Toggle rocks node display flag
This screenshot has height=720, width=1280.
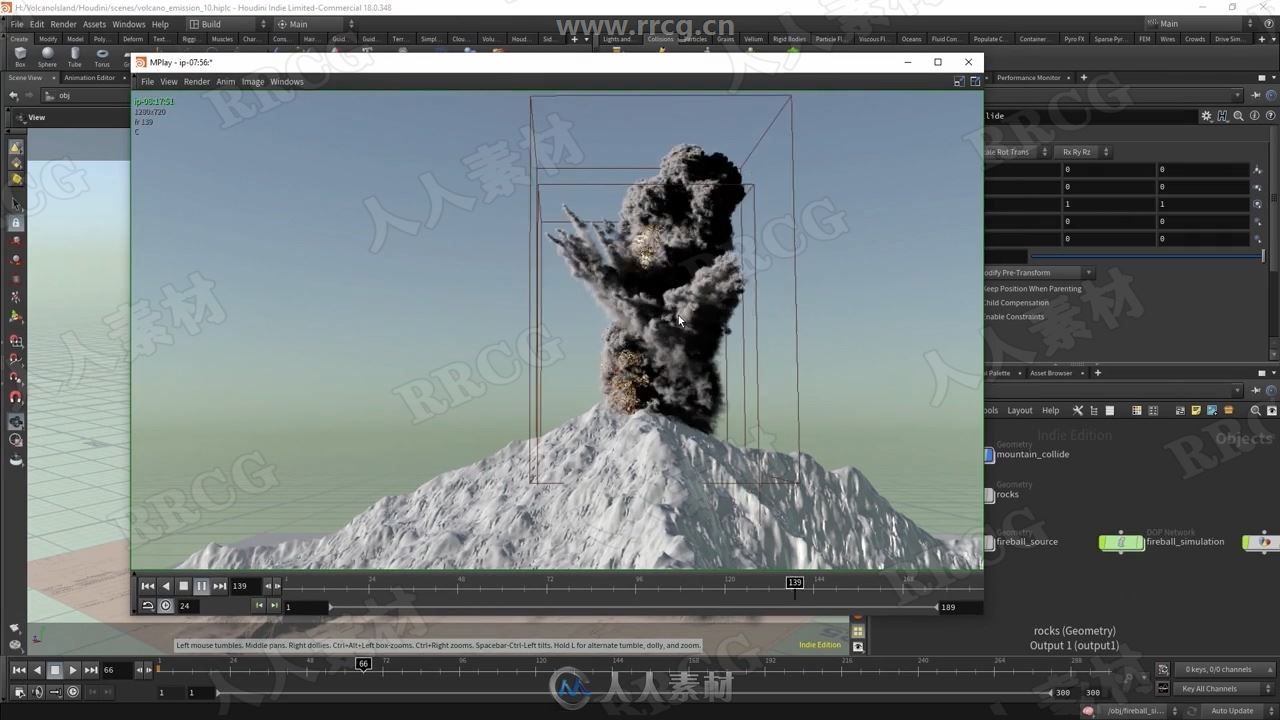pos(990,494)
